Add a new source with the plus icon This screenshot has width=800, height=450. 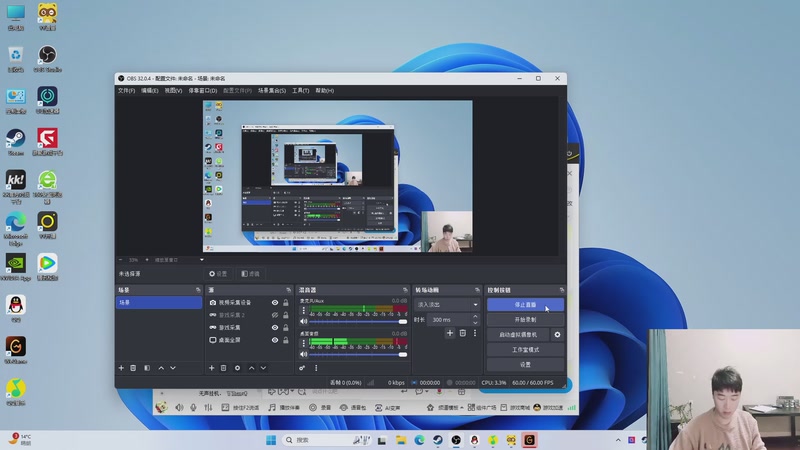[212, 368]
